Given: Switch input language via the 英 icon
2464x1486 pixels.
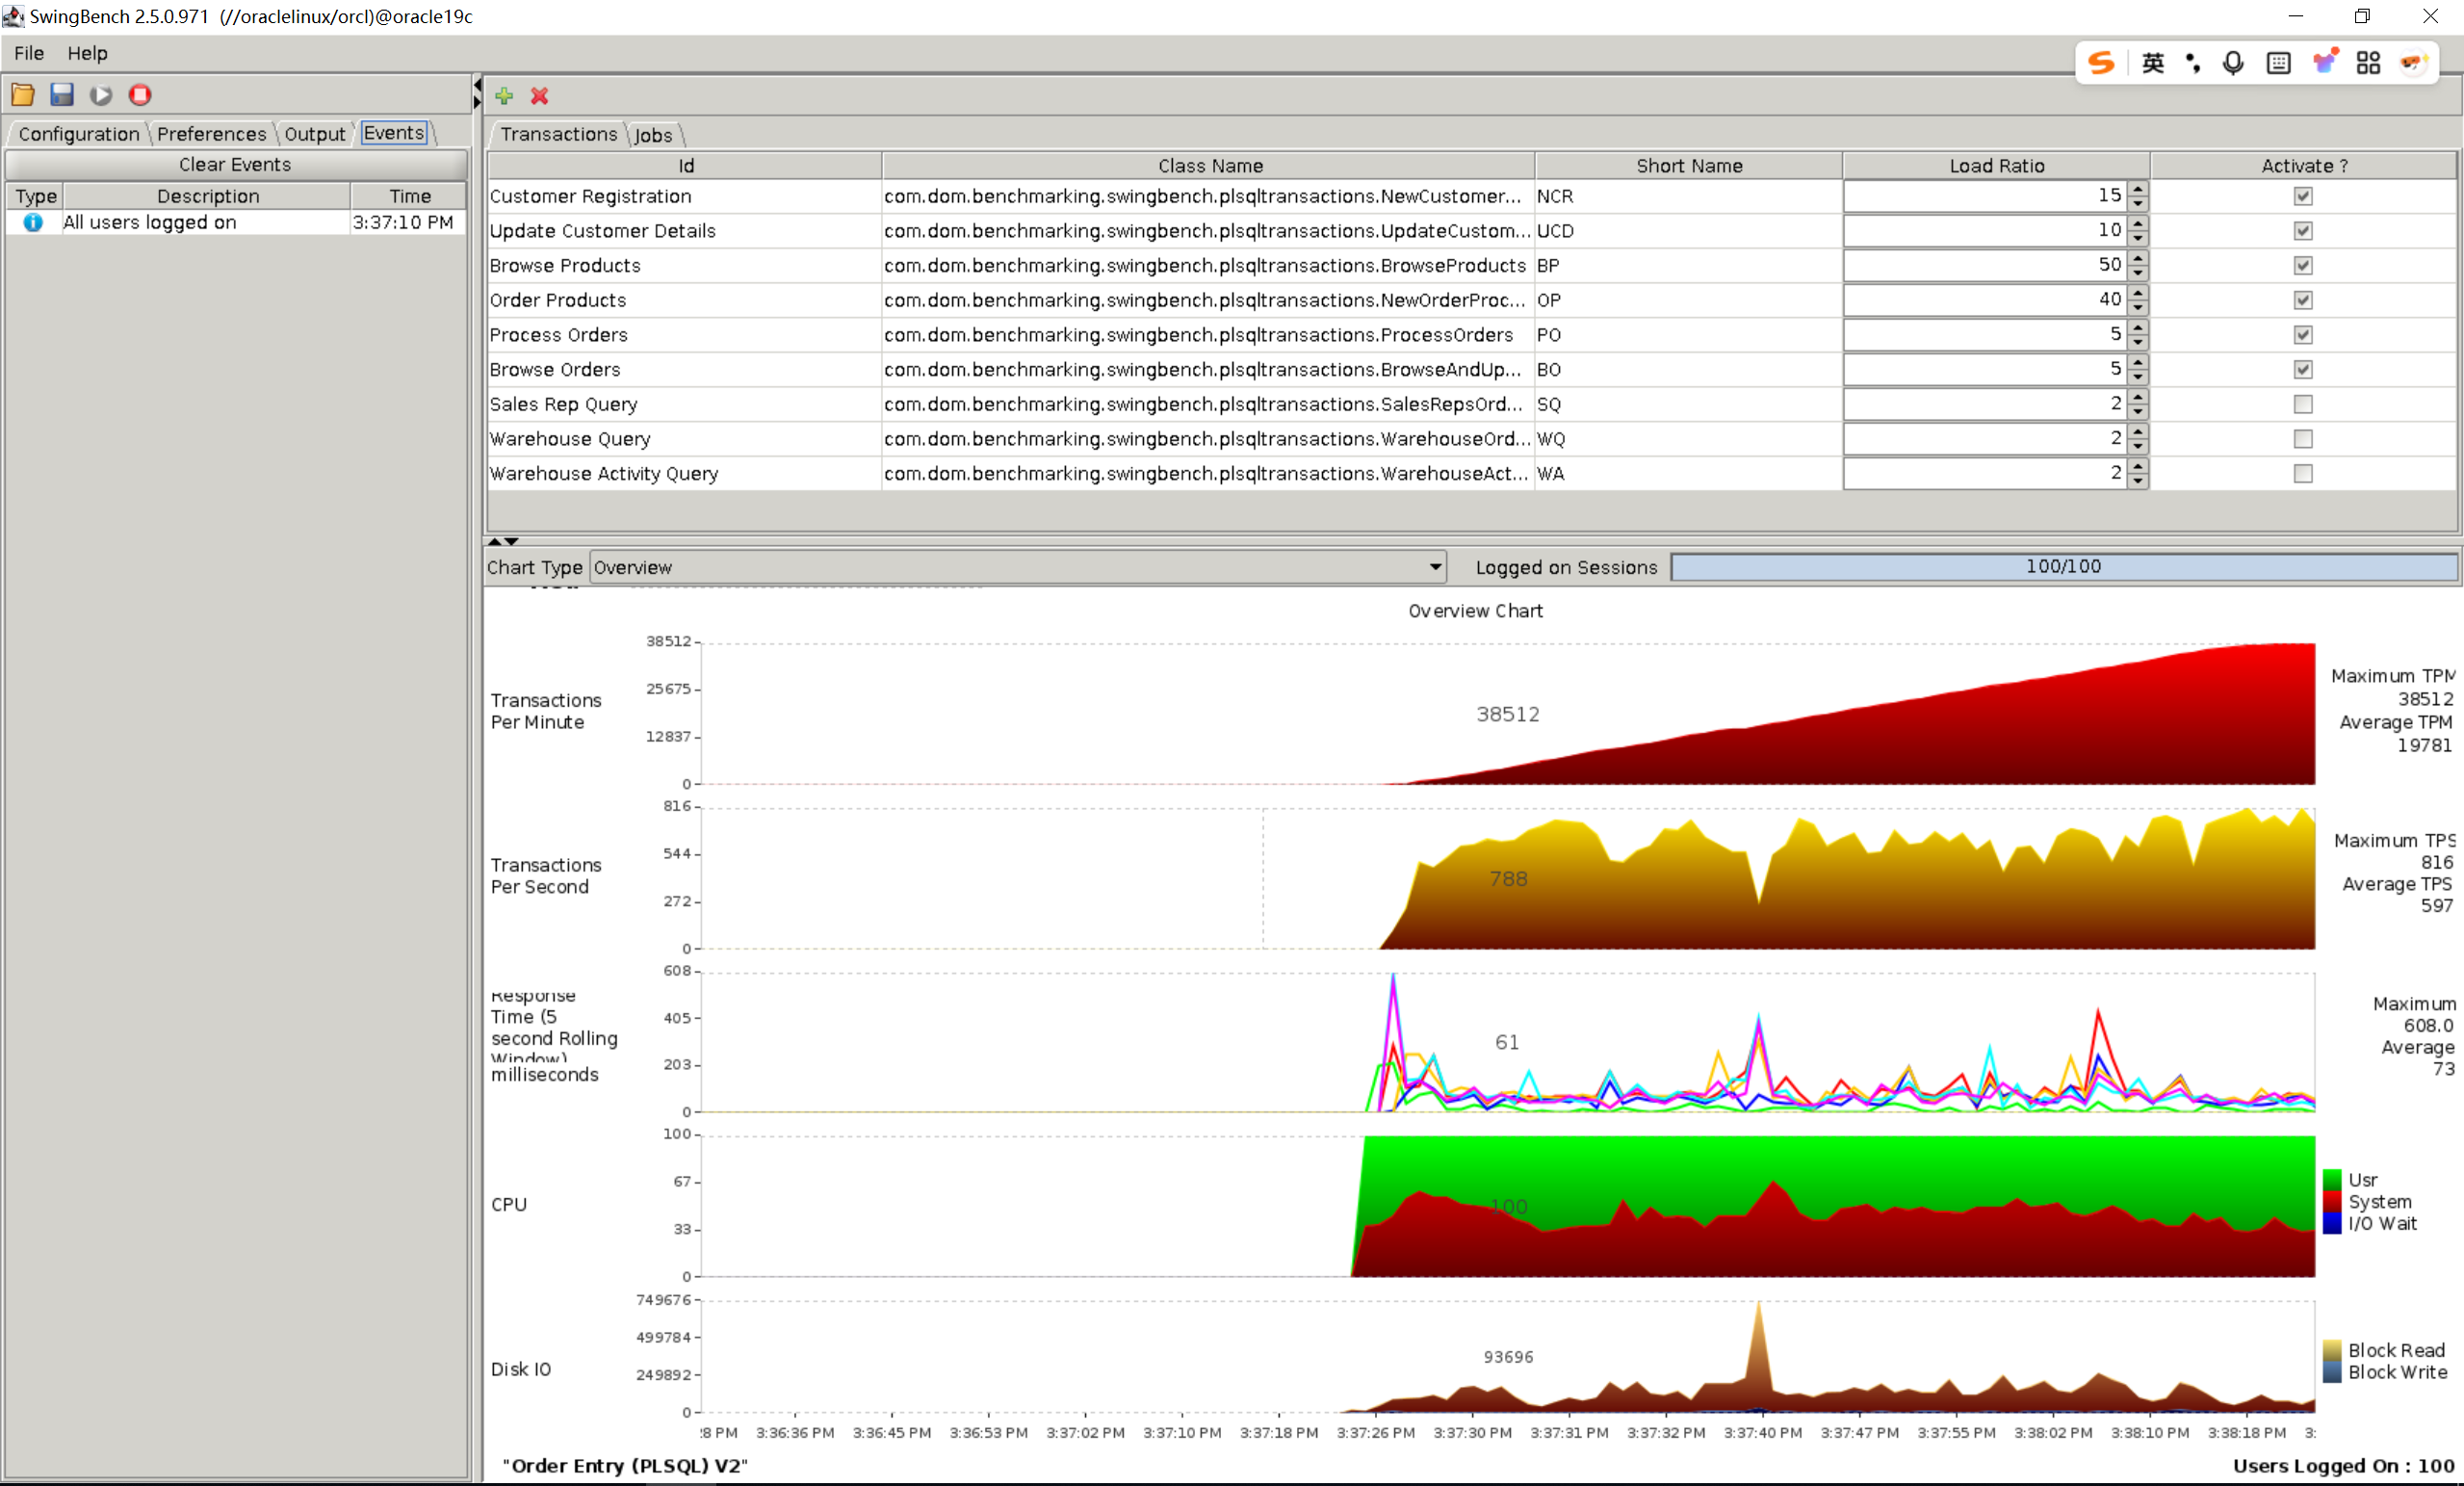Looking at the screenshot, I should (x=2153, y=63).
